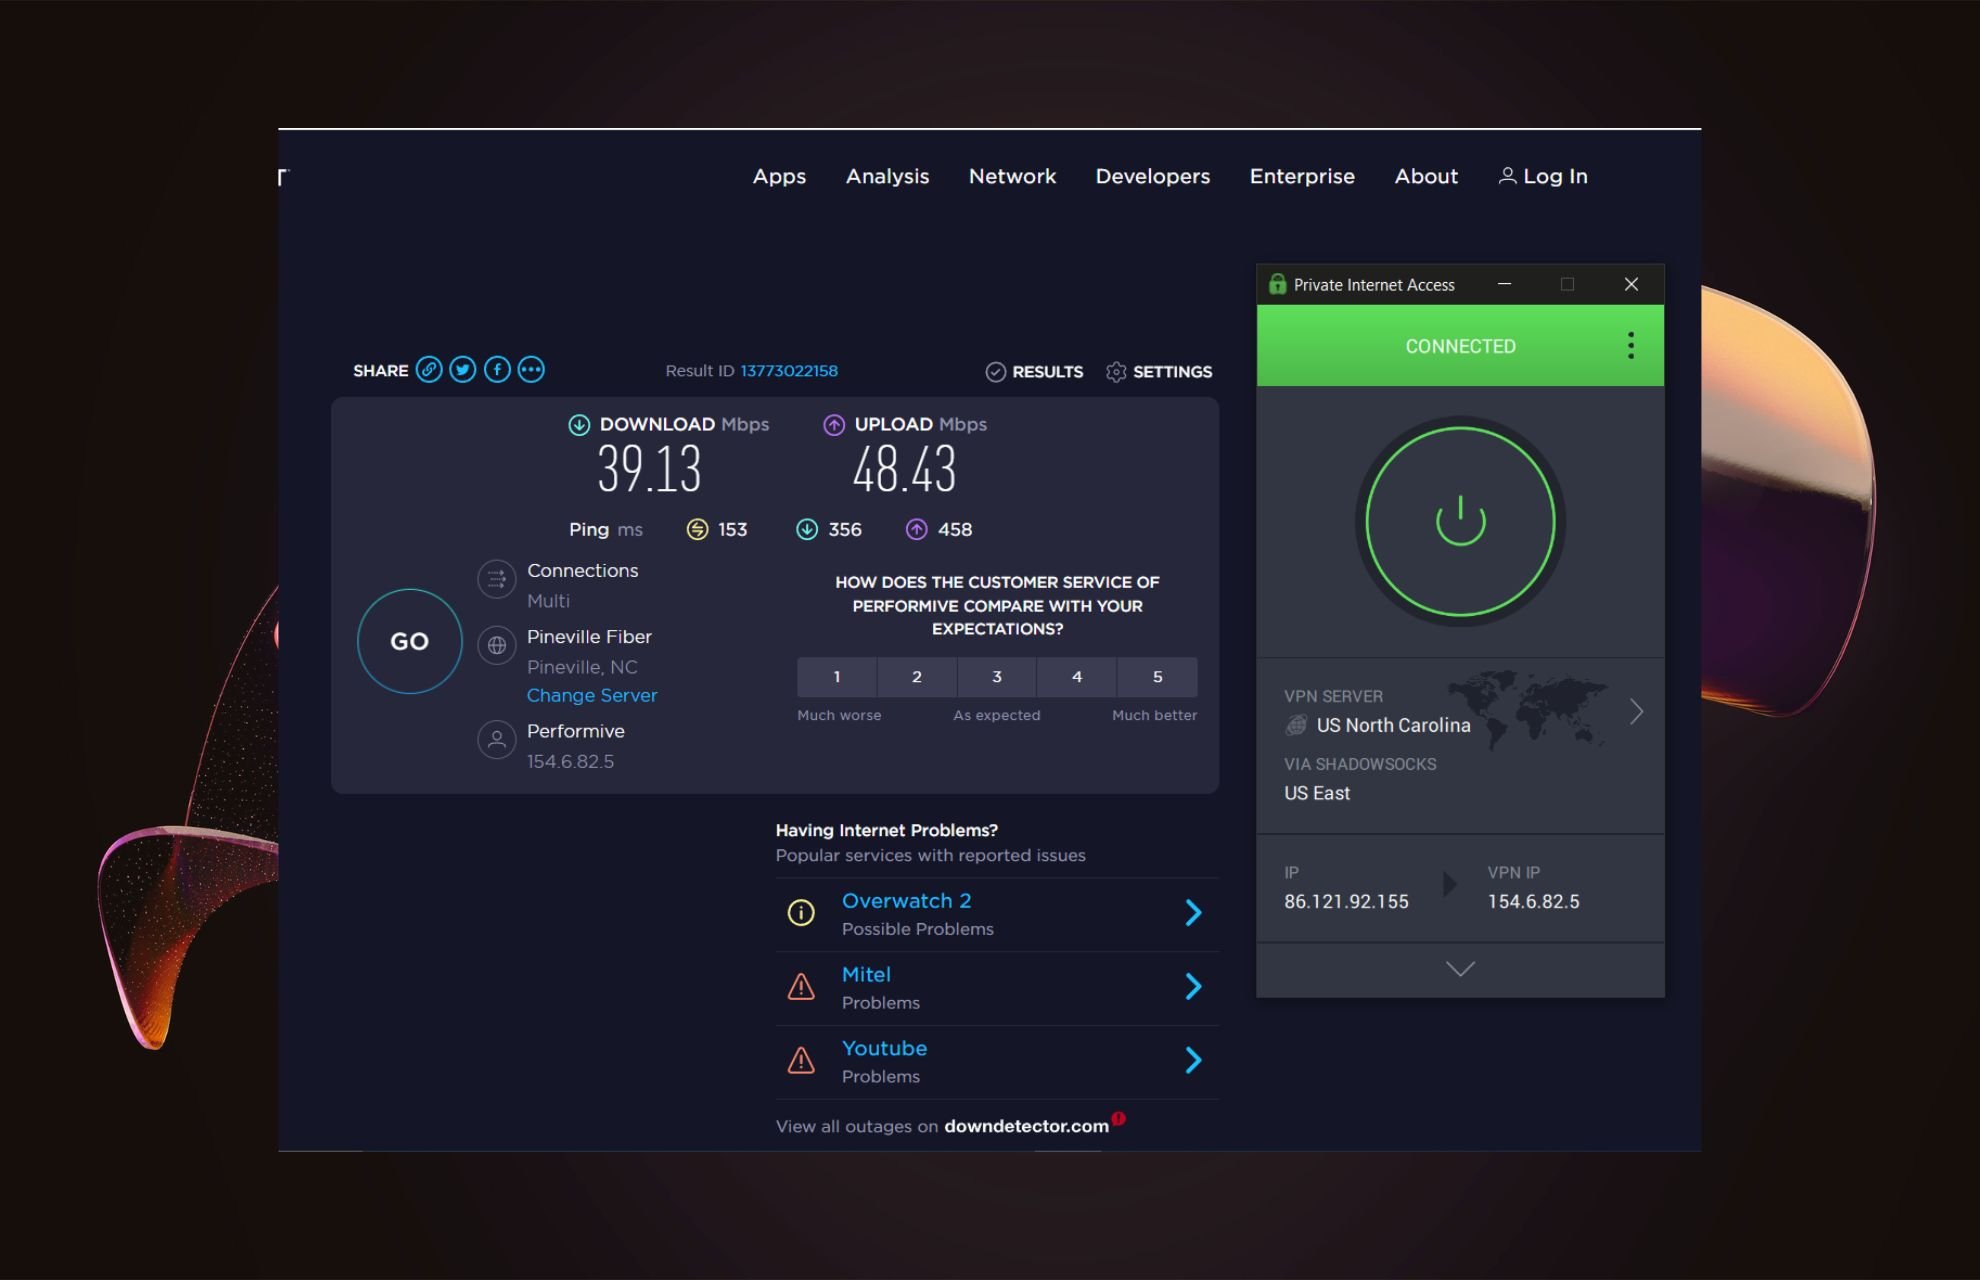The height and width of the screenshot is (1280, 1980).
Task: Open VPN server selection chevron
Action: 1636,712
